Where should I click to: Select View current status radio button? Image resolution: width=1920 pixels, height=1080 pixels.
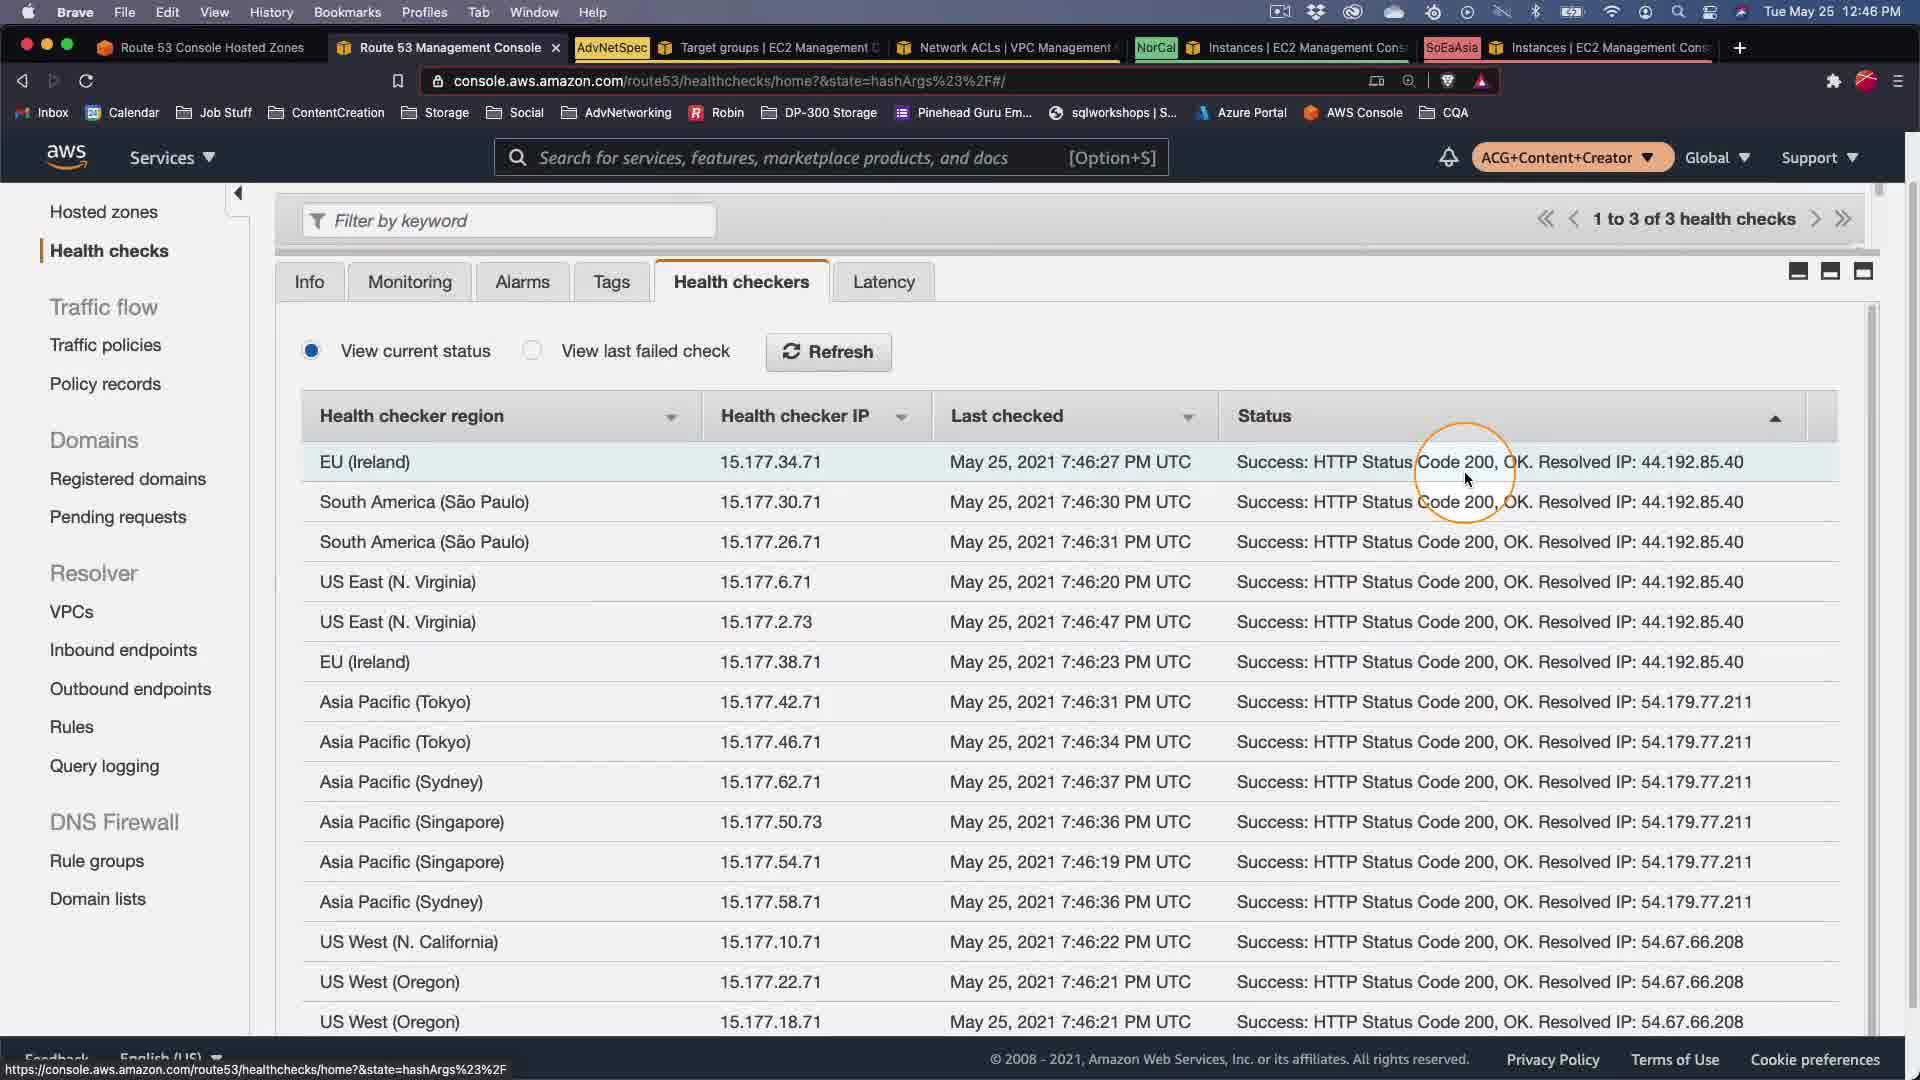tap(311, 351)
